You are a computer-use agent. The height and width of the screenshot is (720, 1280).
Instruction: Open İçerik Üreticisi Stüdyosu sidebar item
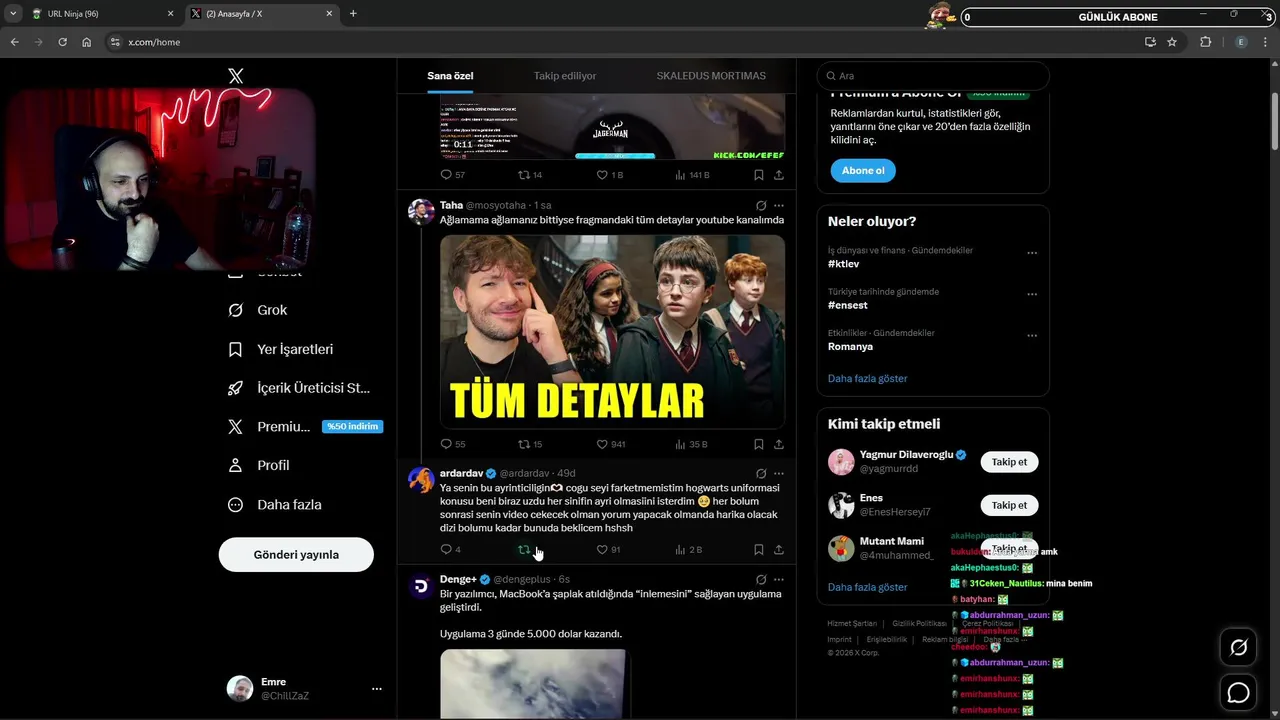tap(300, 388)
